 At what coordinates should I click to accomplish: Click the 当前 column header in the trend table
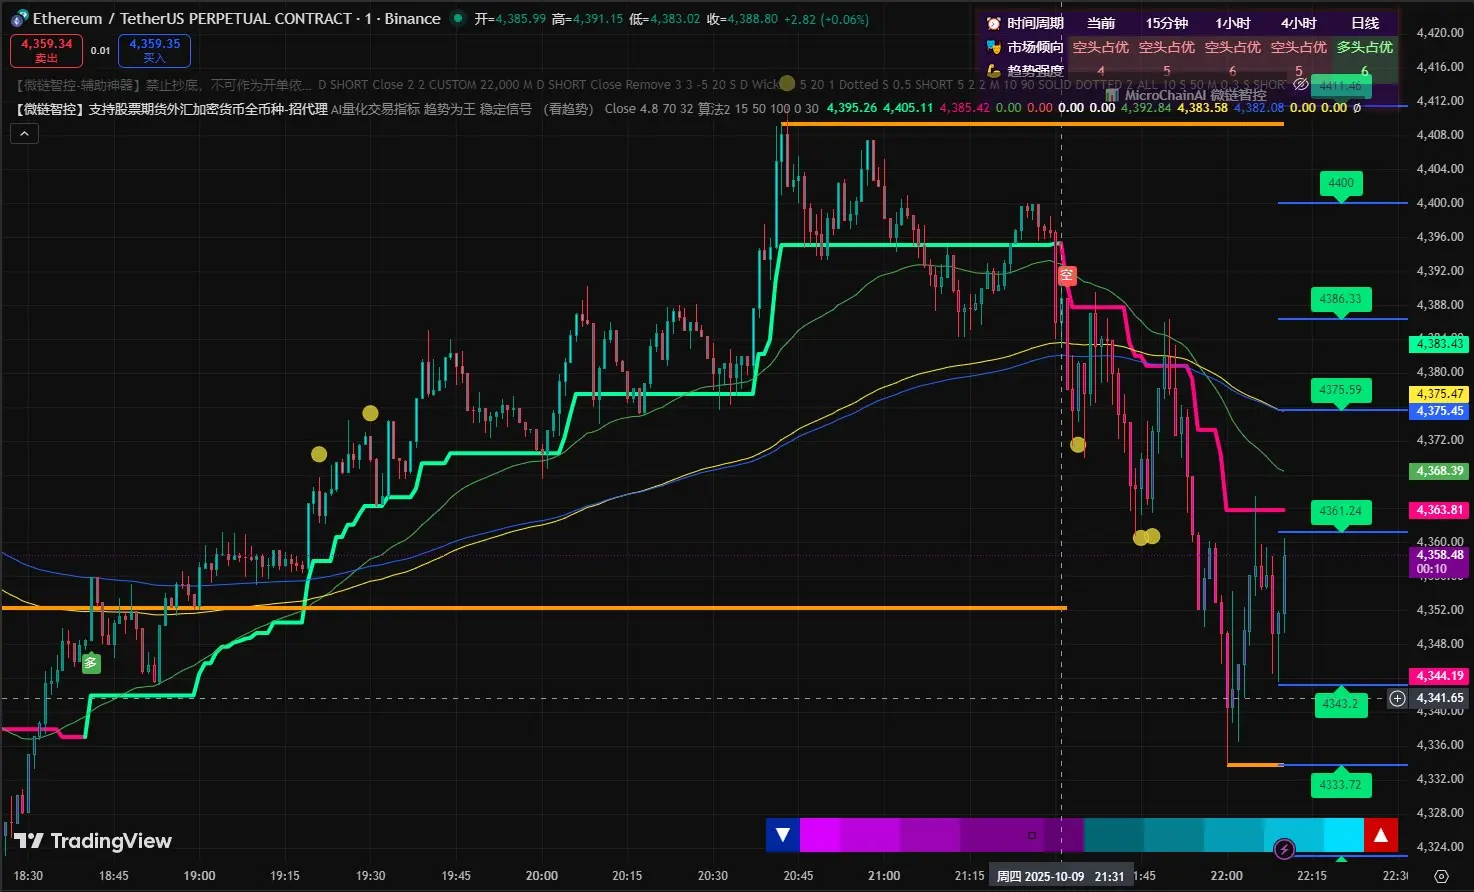pyautogui.click(x=1101, y=23)
